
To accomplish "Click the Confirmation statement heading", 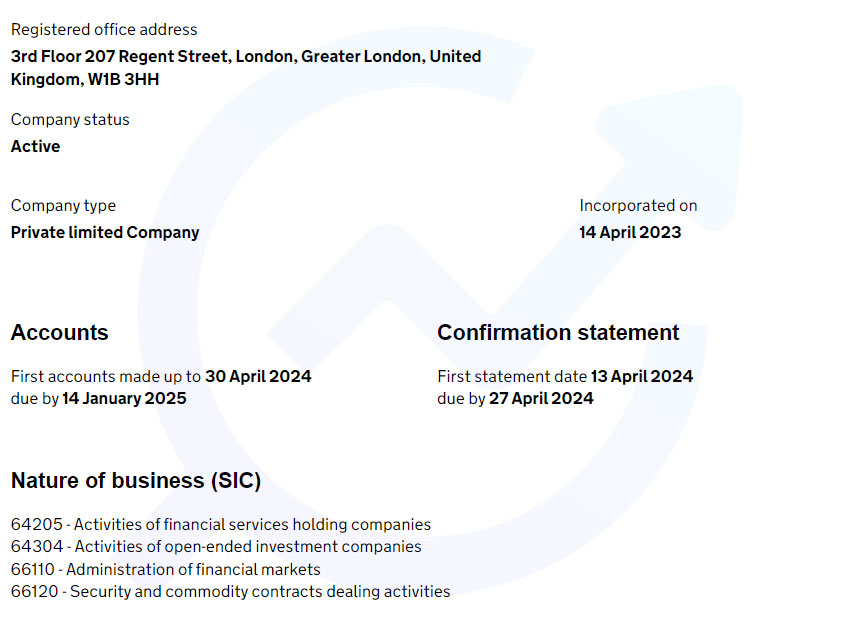I will [x=558, y=333].
